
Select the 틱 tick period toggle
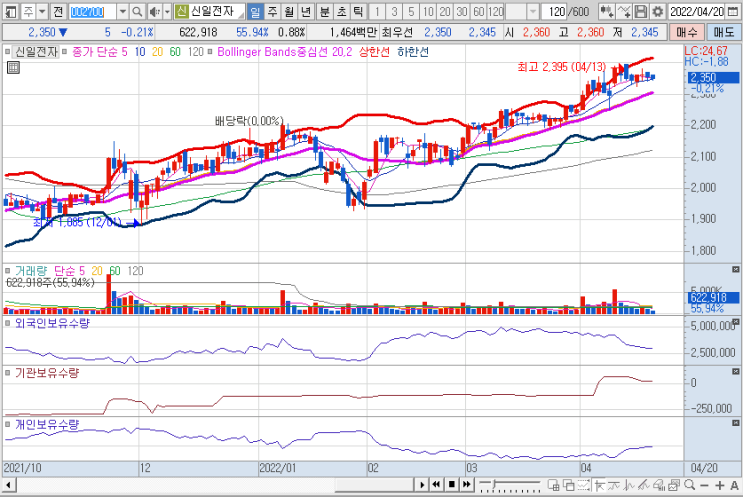[359, 11]
